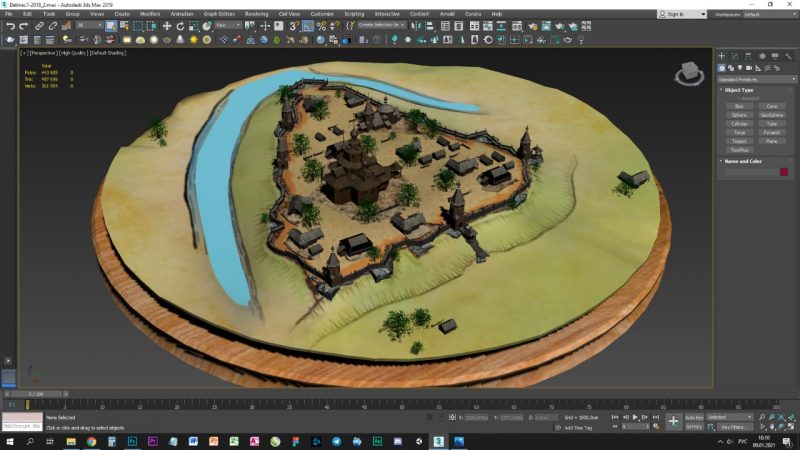Select the Move transform tool
Screen dimensions: 800x450
pyautogui.click(x=166, y=26)
